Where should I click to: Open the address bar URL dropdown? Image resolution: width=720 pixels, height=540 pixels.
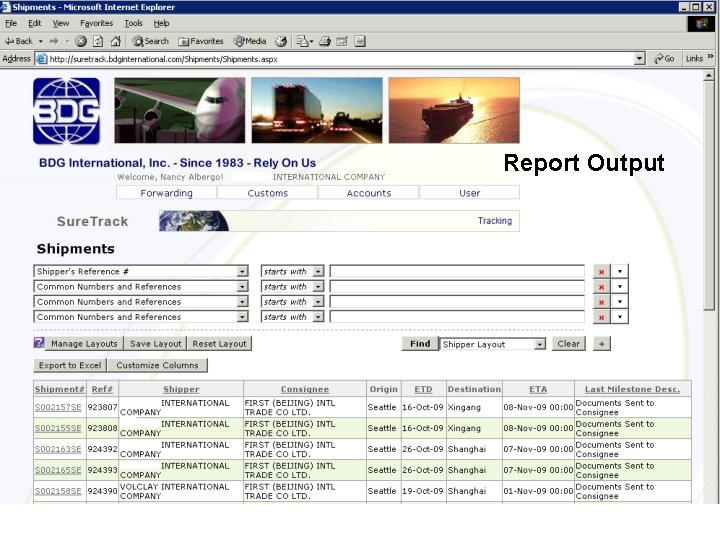click(x=639, y=59)
